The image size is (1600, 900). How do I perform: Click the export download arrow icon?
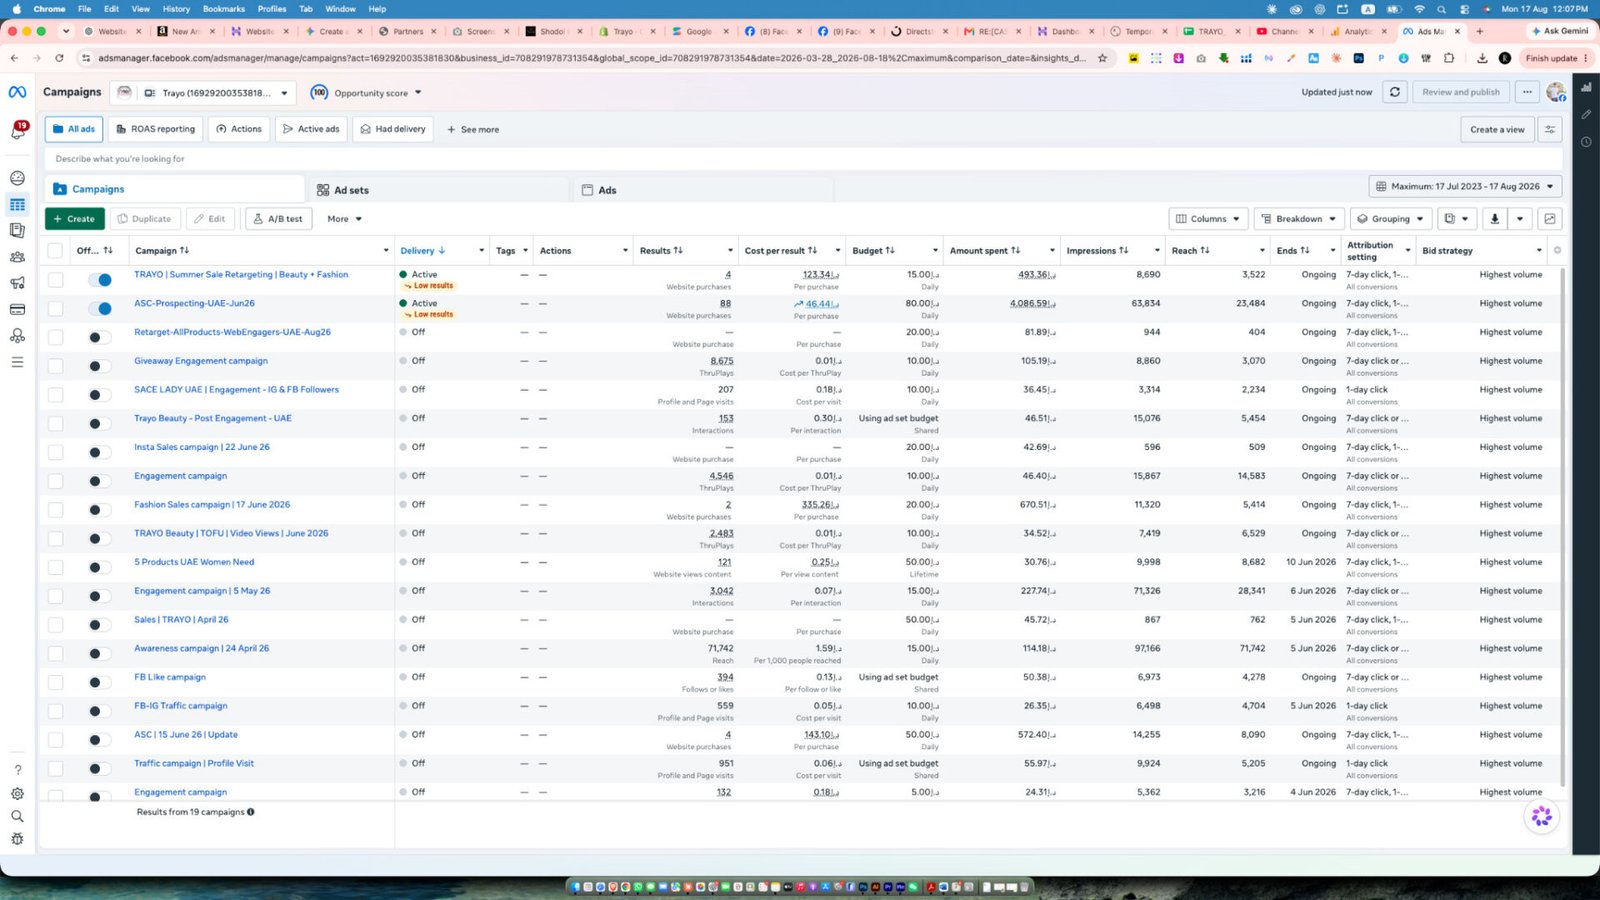[x=1494, y=219]
